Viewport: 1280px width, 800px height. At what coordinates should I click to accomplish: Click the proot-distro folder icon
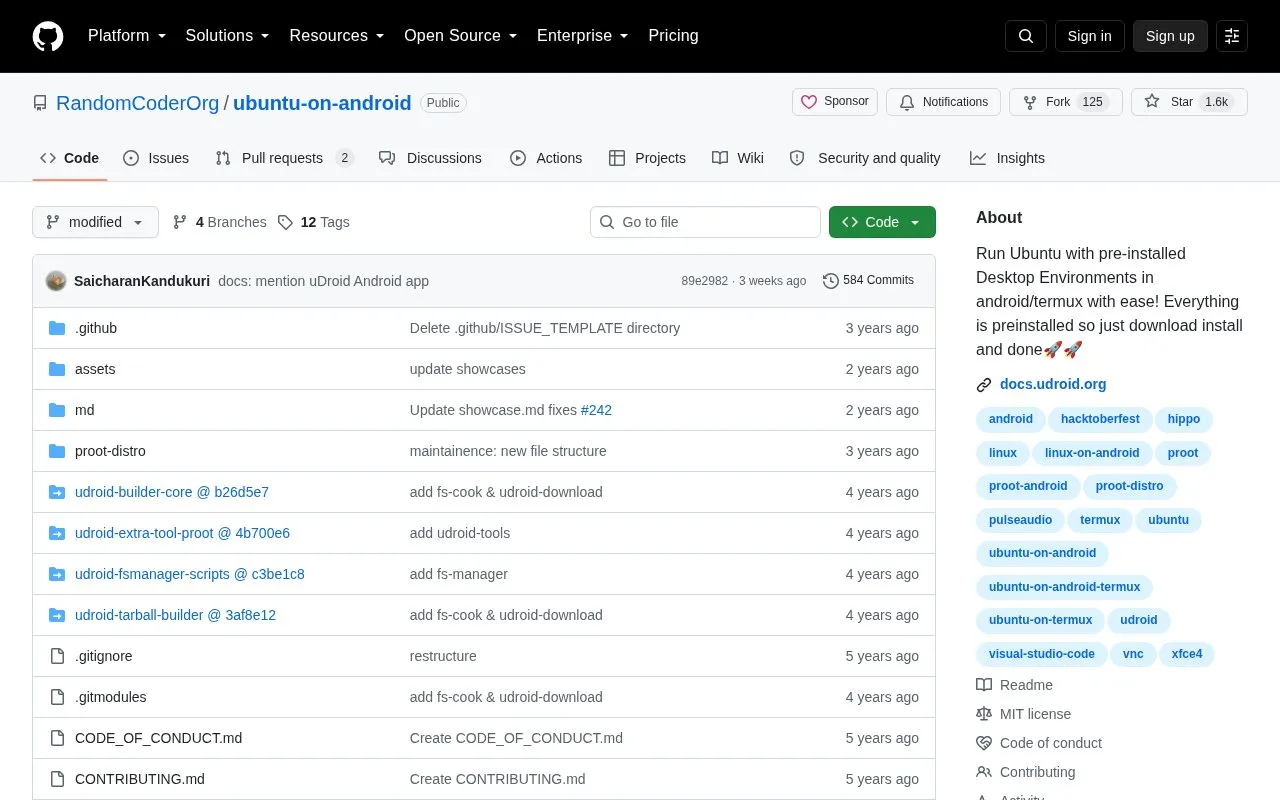pyautogui.click(x=57, y=451)
